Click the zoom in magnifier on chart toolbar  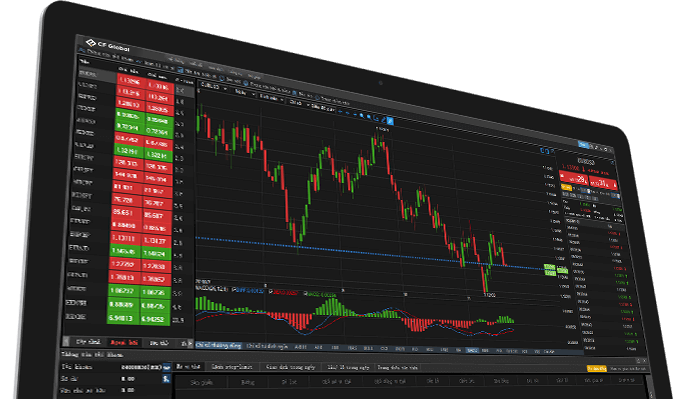click(x=362, y=116)
